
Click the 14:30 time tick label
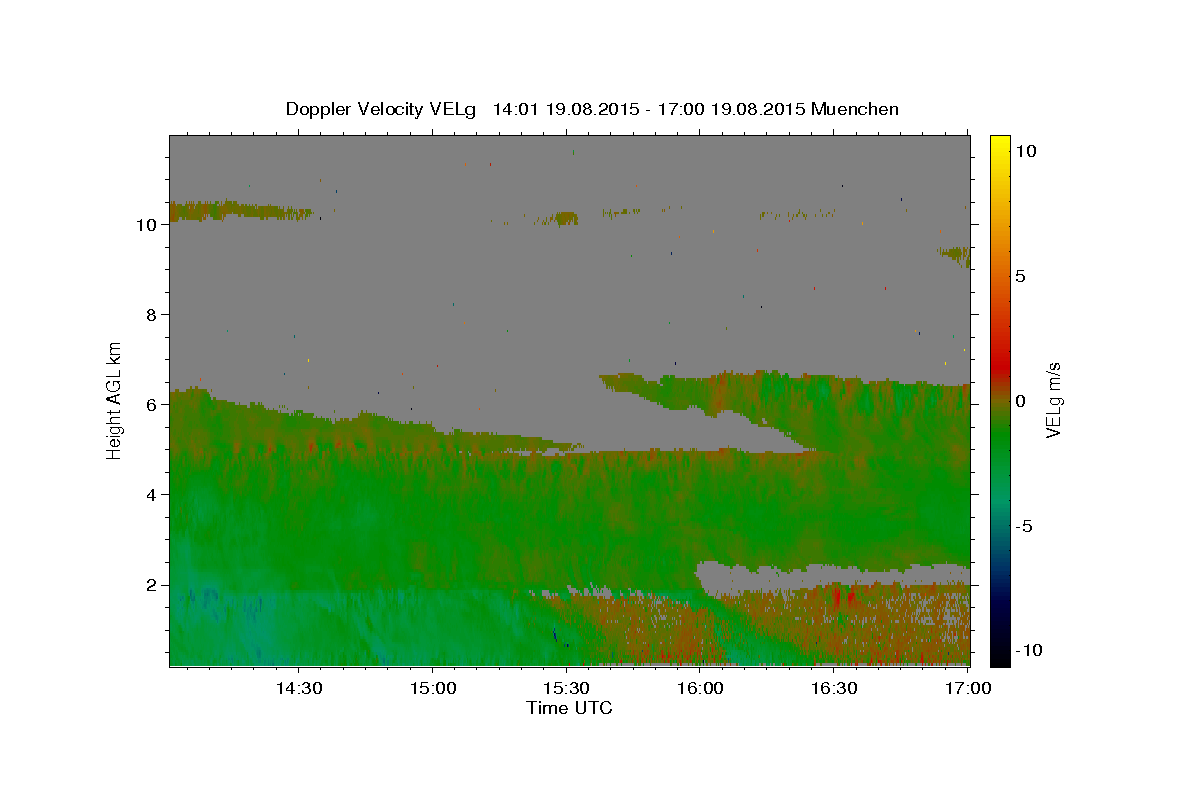298,688
